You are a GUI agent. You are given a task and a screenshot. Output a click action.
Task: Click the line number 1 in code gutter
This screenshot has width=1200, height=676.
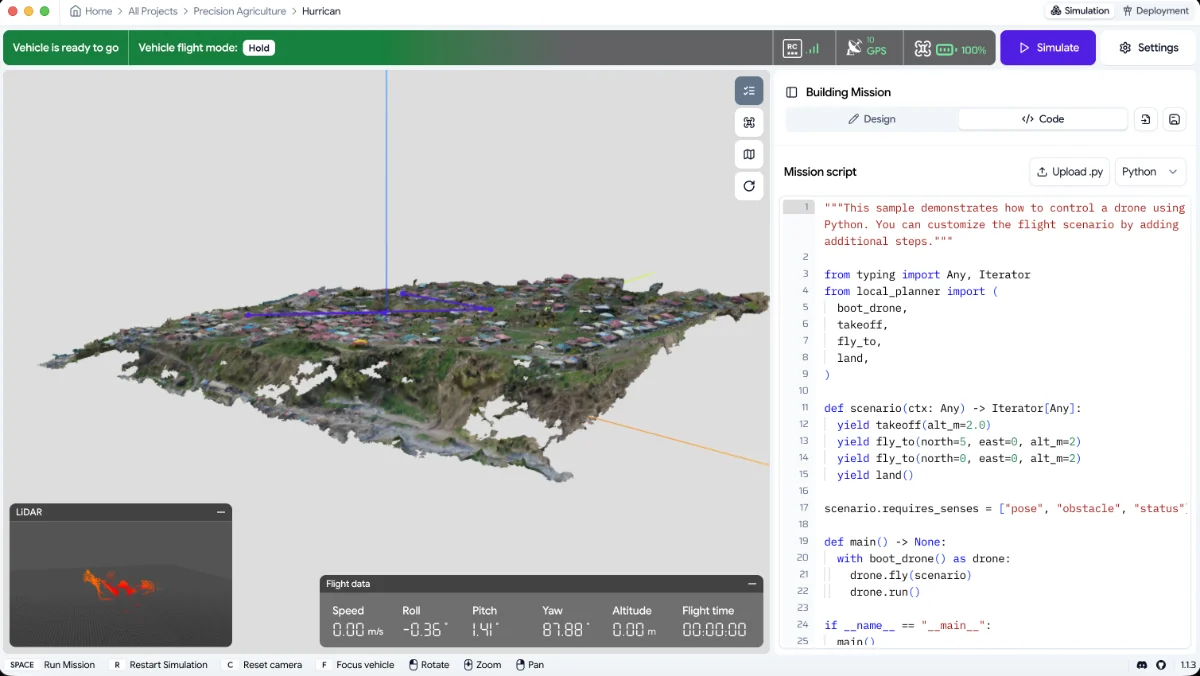click(x=805, y=208)
